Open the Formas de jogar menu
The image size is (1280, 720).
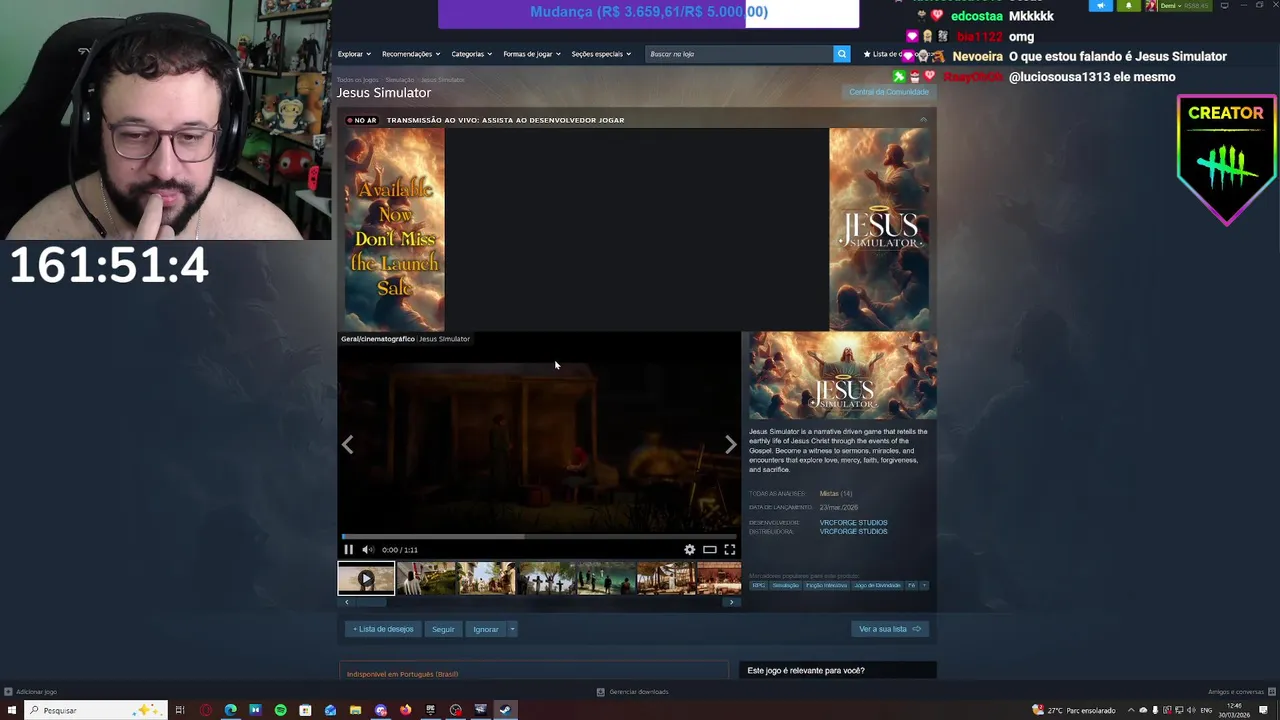click(x=532, y=54)
